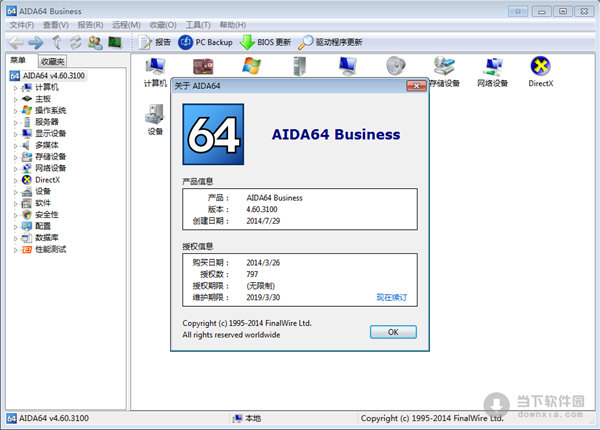Click the 现在续订 renew link

click(x=391, y=297)
